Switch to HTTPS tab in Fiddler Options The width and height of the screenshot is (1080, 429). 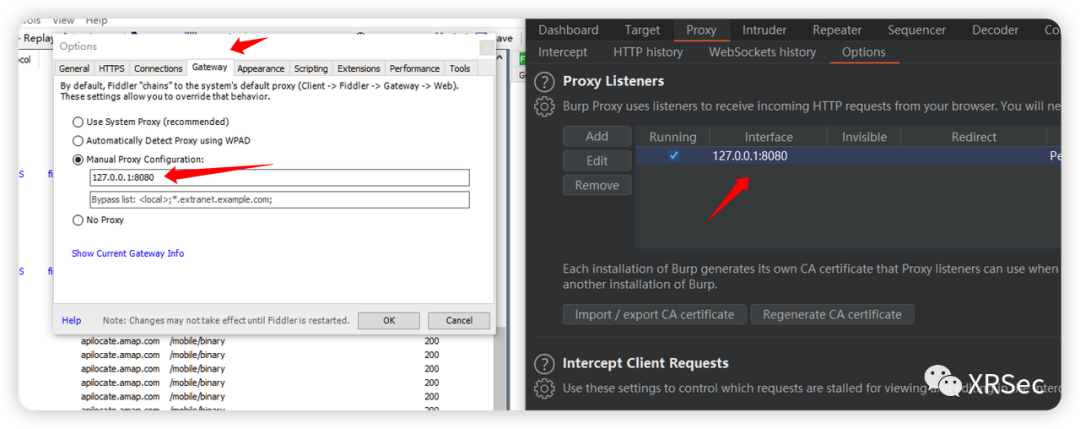(x=112, y=69)
